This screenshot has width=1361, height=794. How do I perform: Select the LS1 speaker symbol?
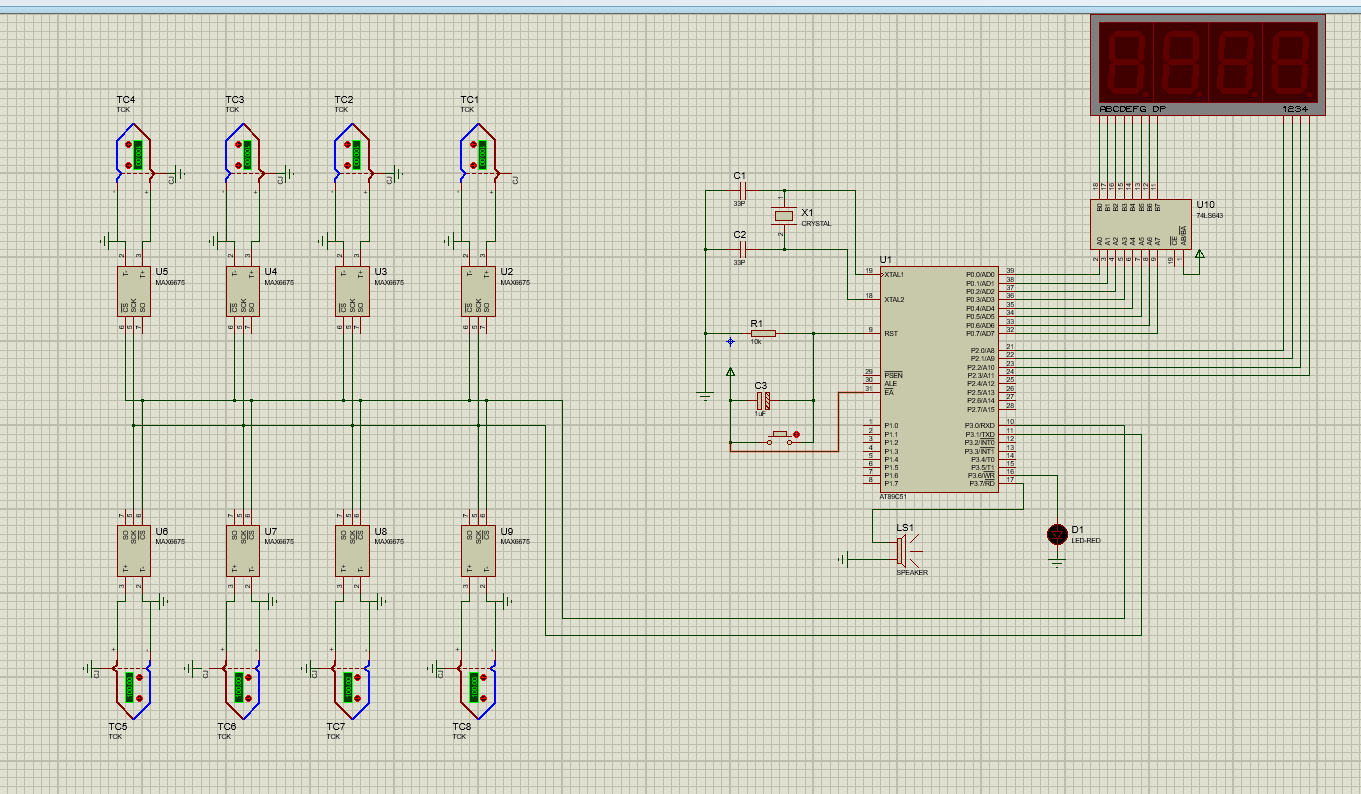(x=906, y=550)
